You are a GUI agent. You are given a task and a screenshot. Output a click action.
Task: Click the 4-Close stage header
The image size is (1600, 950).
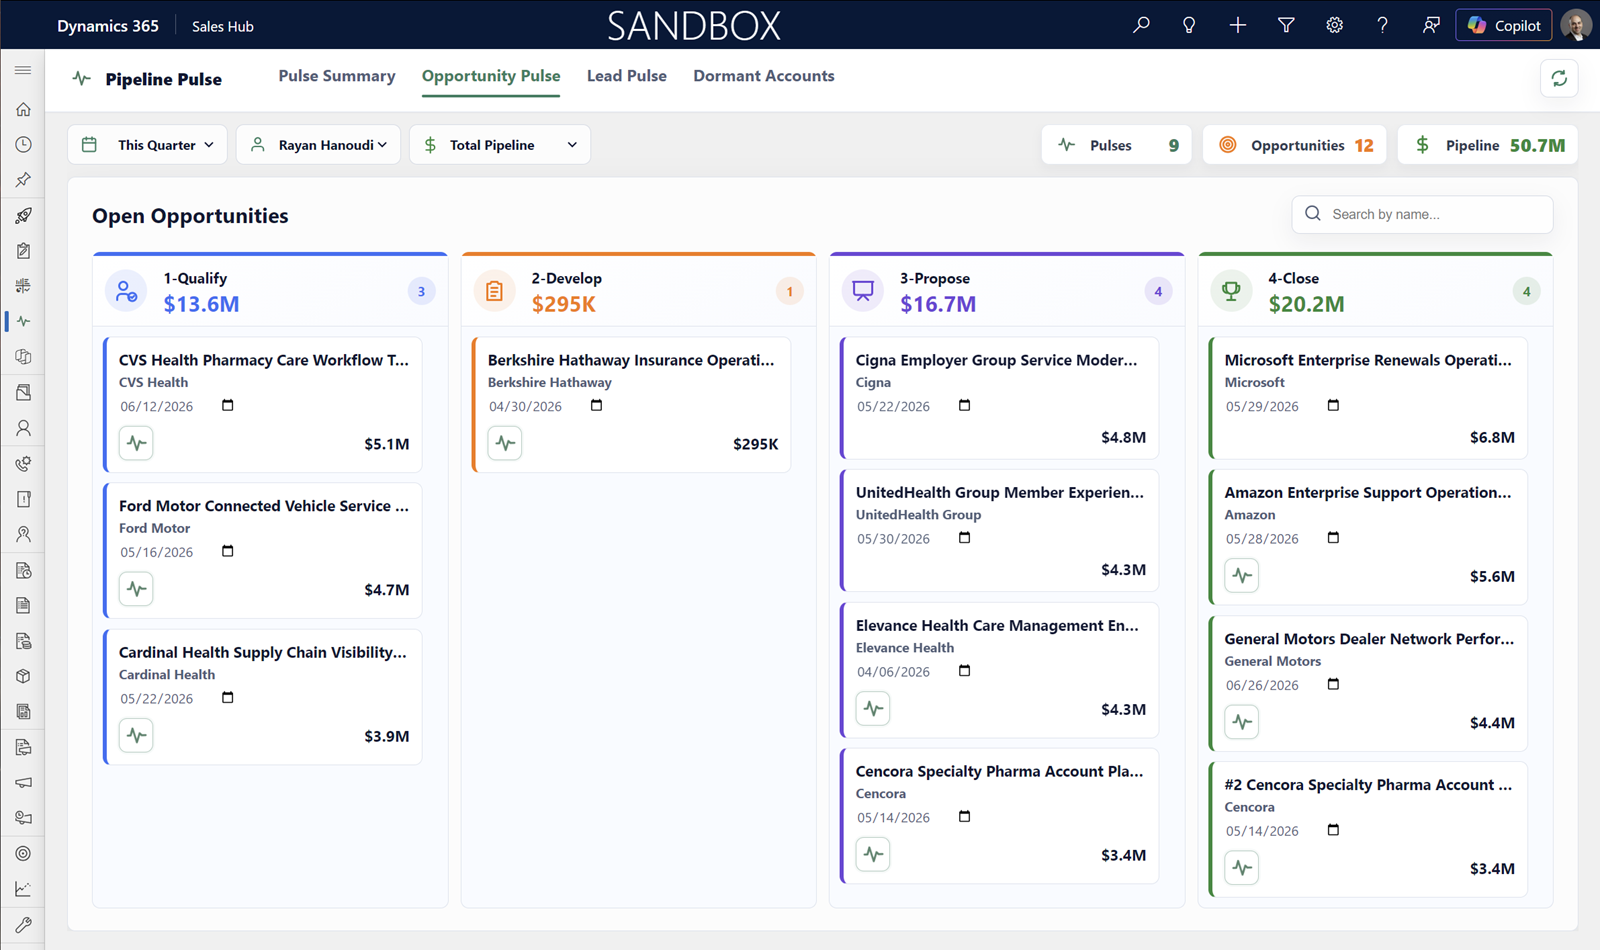(x=1375, y=290)
